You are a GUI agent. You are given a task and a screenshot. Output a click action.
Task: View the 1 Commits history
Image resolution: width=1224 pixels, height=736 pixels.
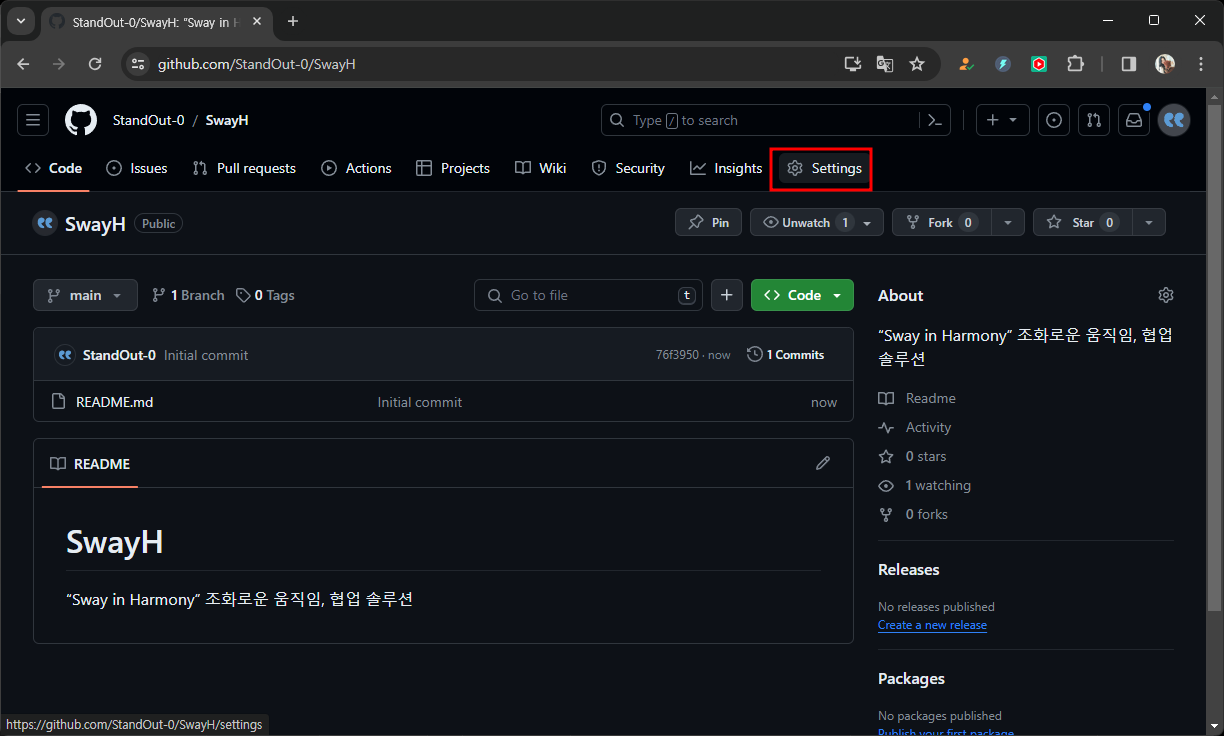point(786,355)
